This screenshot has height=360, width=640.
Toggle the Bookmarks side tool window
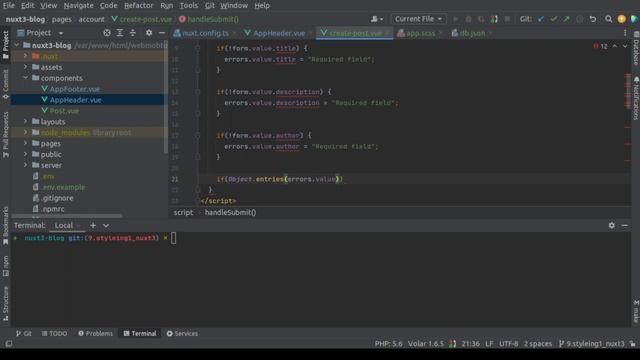pyautogui.click(x=5, y=226)
